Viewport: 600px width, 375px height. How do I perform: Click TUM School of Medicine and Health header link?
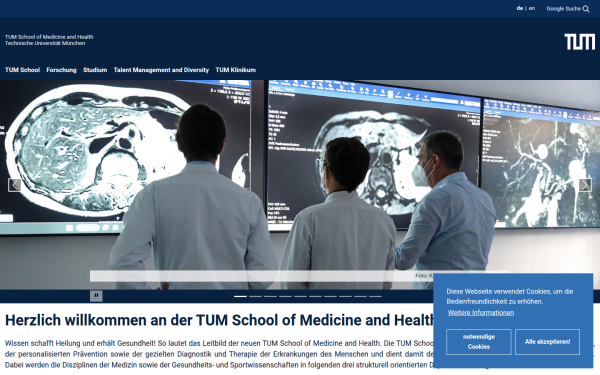[49, 37]
